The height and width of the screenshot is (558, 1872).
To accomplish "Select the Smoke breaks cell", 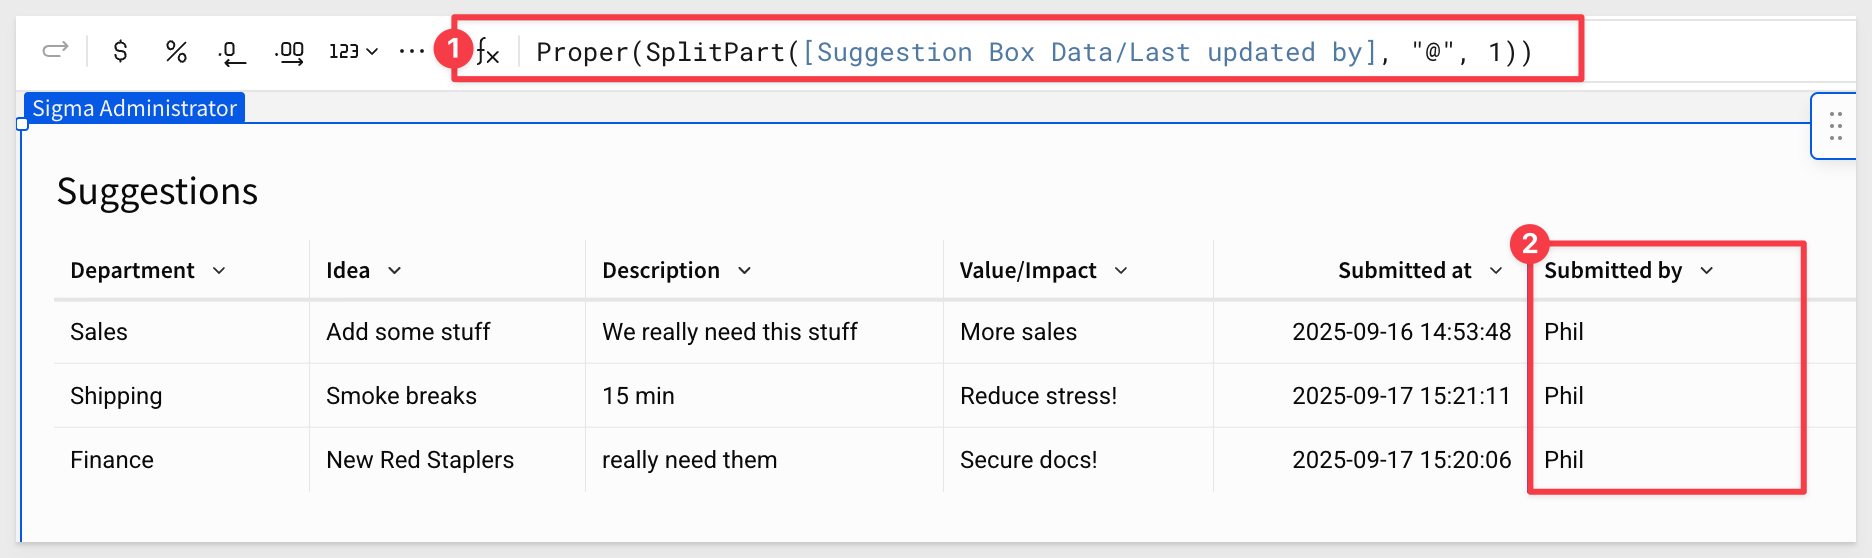I will (447, 396).
